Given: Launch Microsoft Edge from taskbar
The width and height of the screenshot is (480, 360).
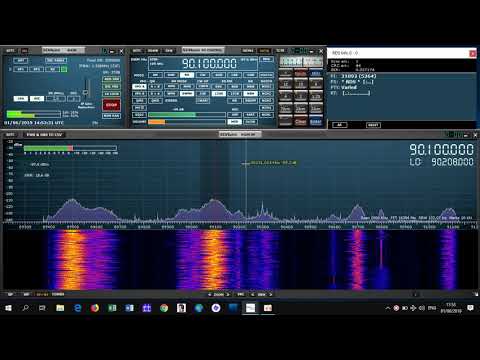Looking at the screenshot, I should click(77, 308).
